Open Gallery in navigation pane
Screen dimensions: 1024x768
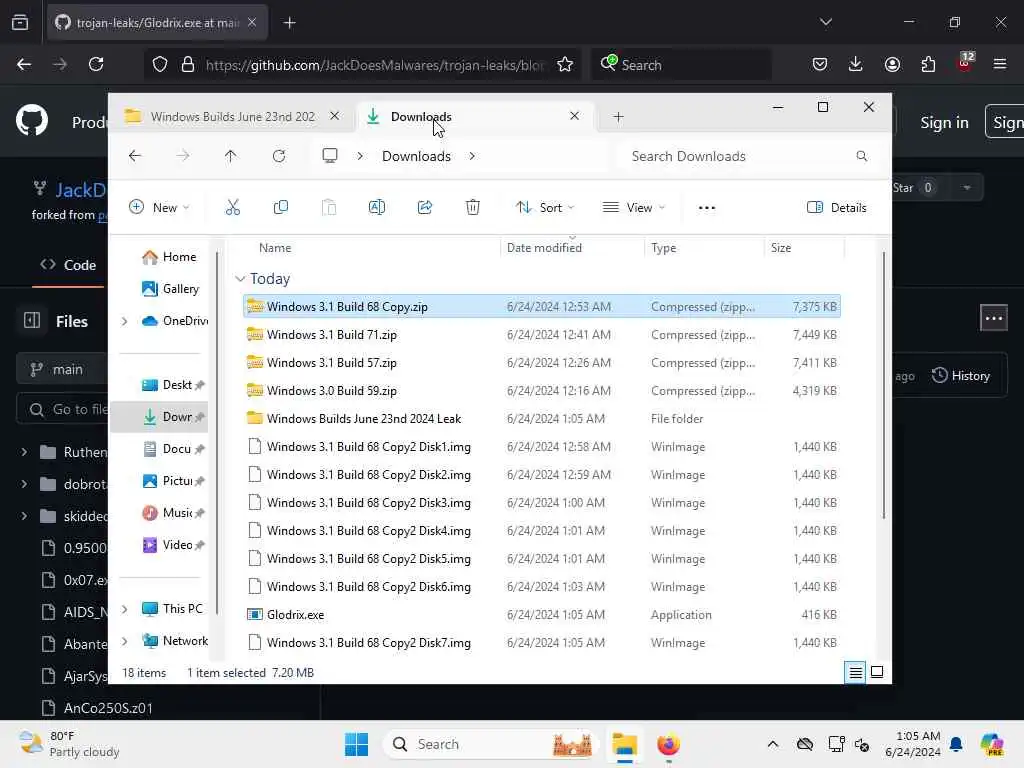tap(170, 289)
